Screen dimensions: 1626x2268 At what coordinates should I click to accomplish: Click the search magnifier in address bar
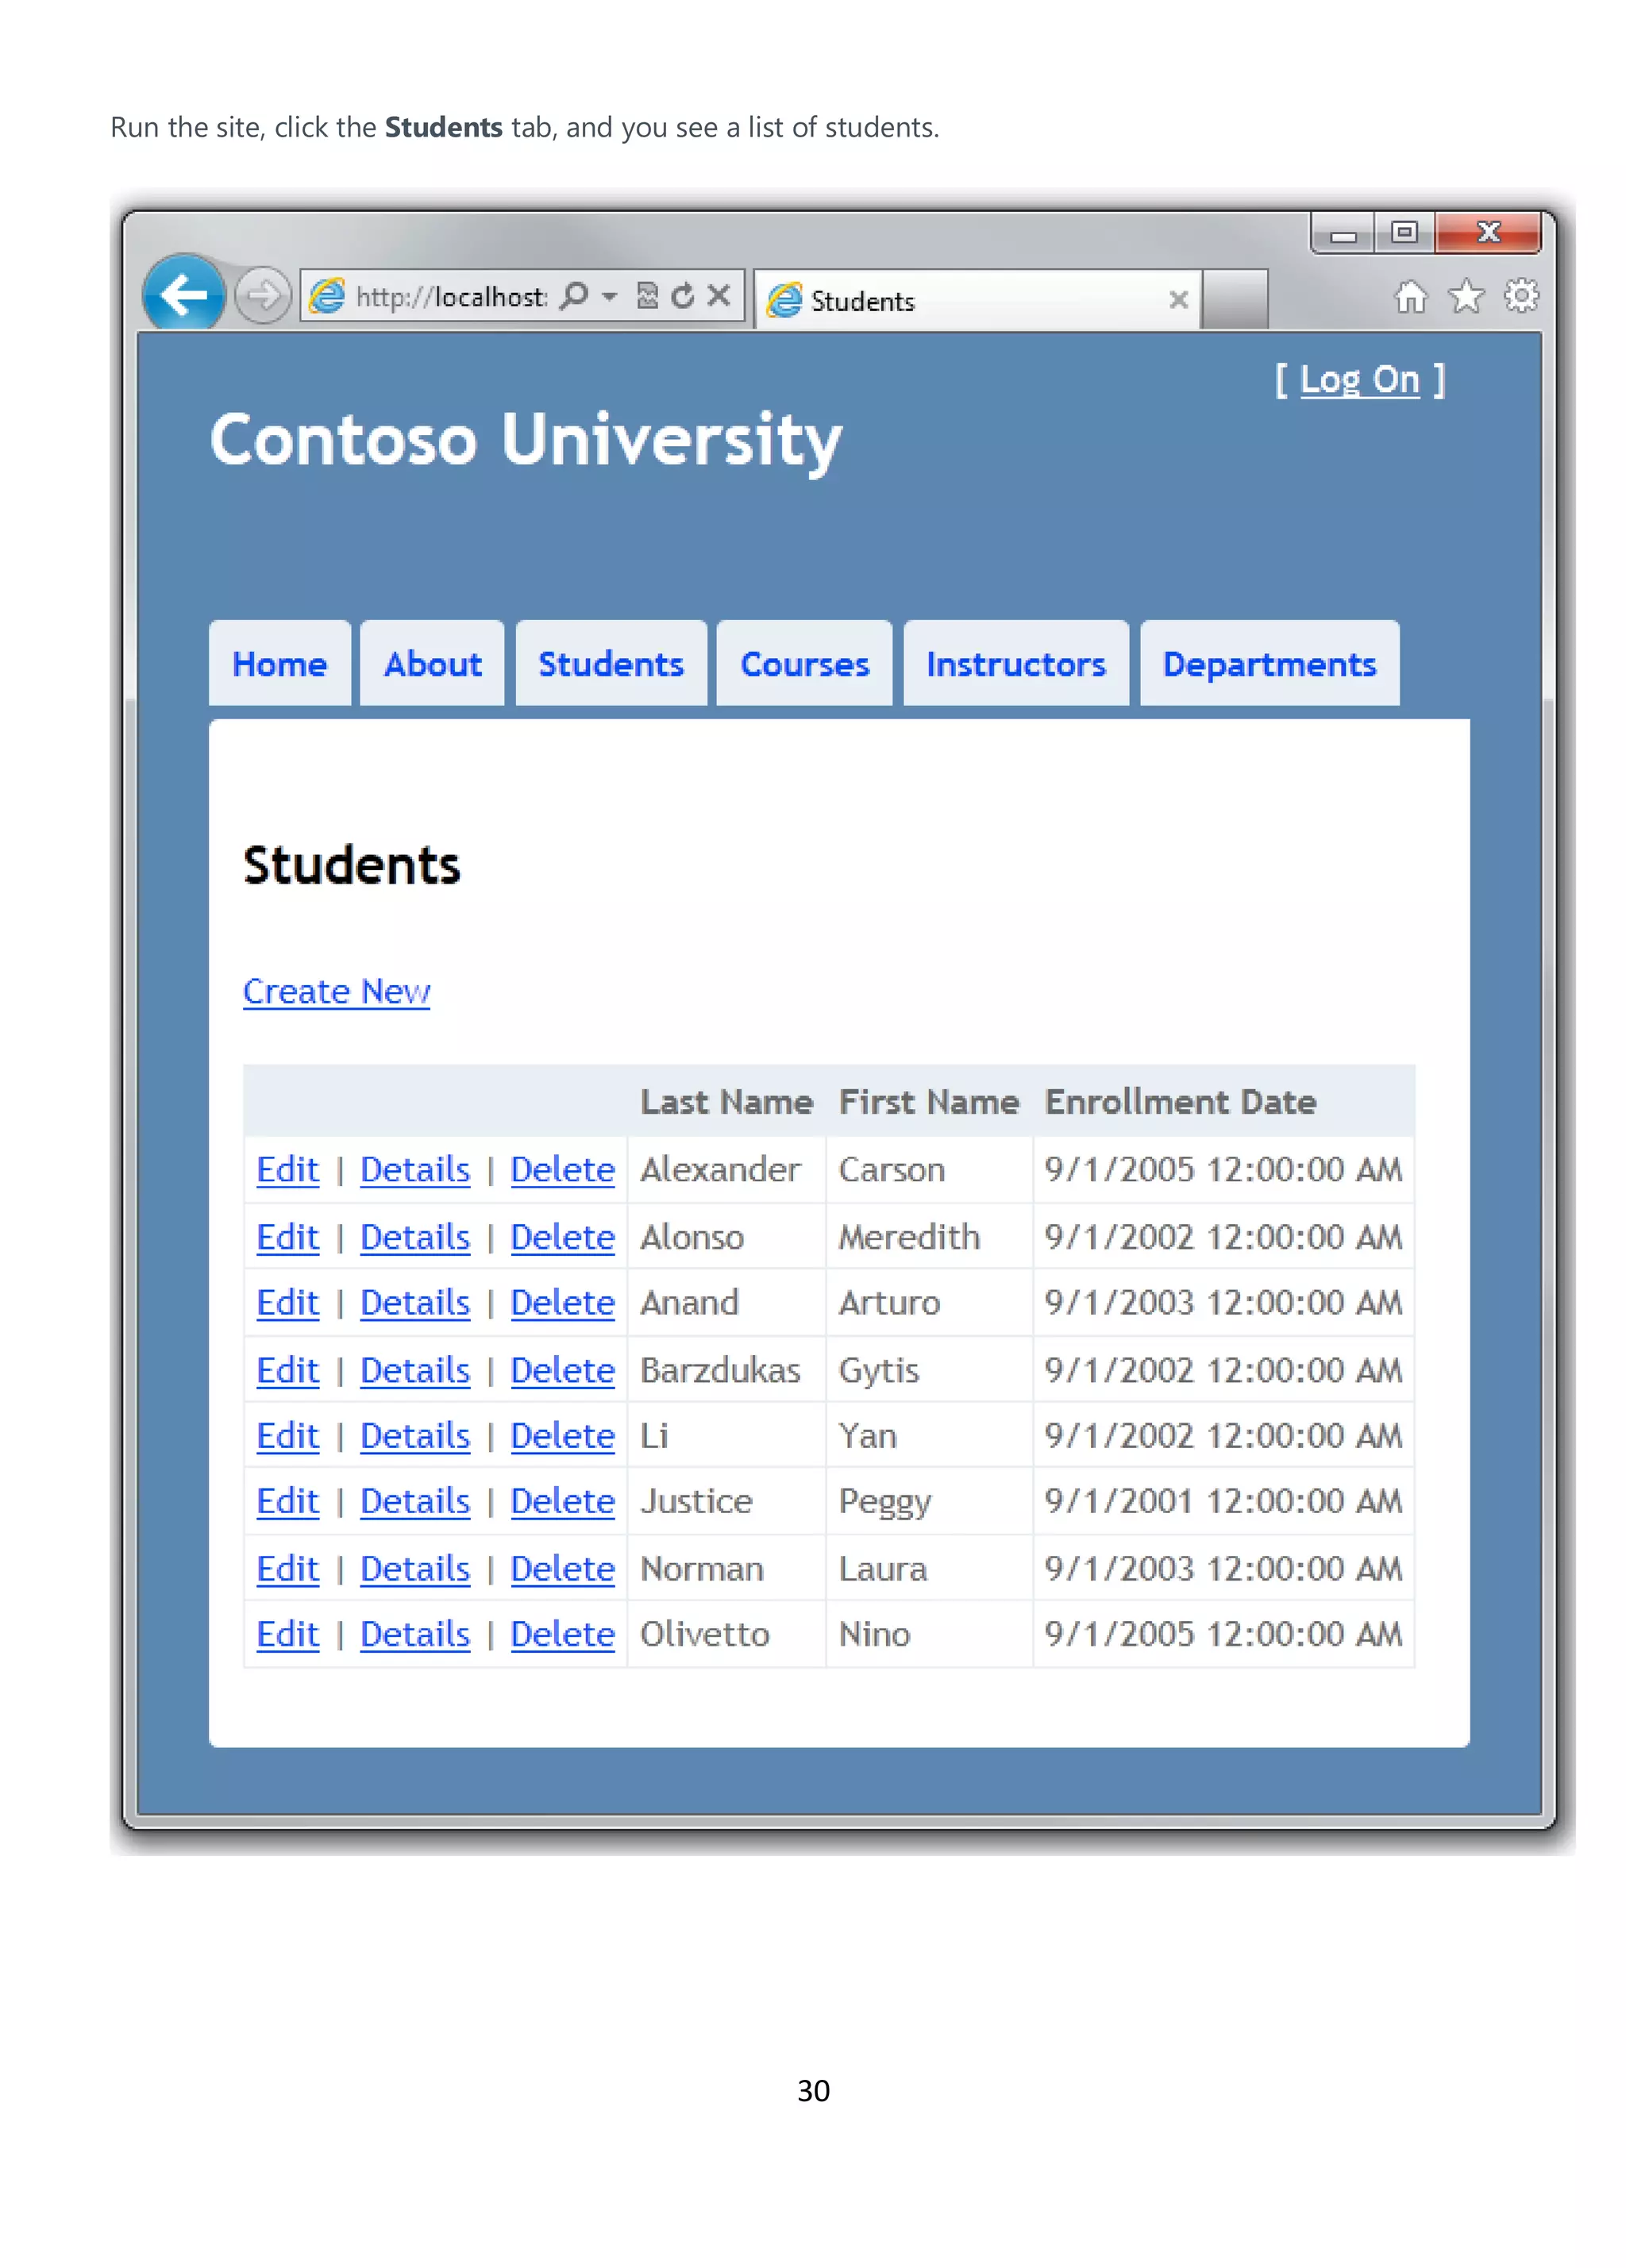pos(574,296)
